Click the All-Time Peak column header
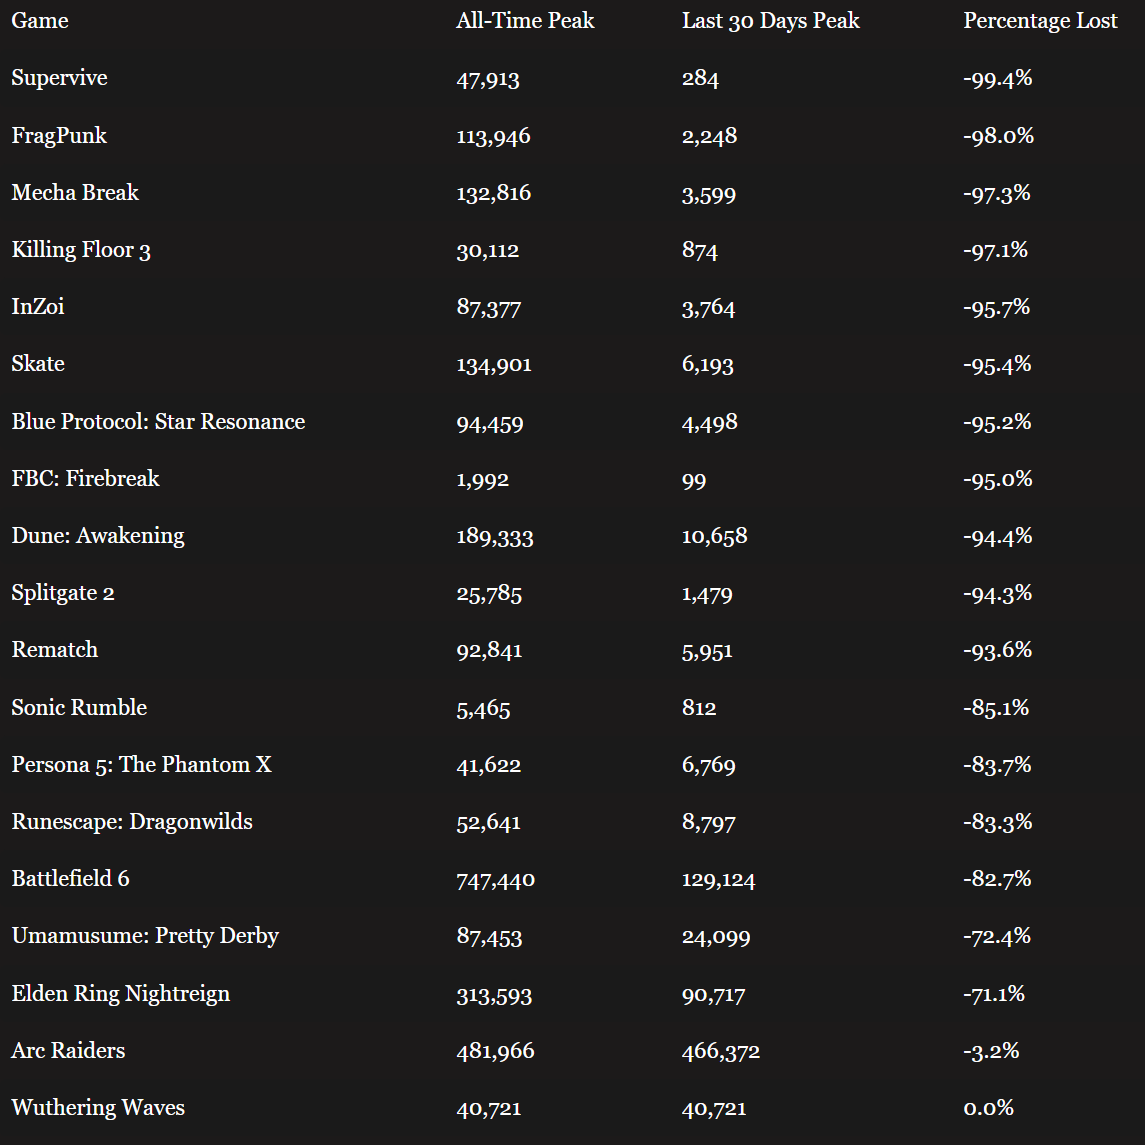The width and height of the screenshot is (1145, 1145). pyautogui.click(x=525, y=21)
